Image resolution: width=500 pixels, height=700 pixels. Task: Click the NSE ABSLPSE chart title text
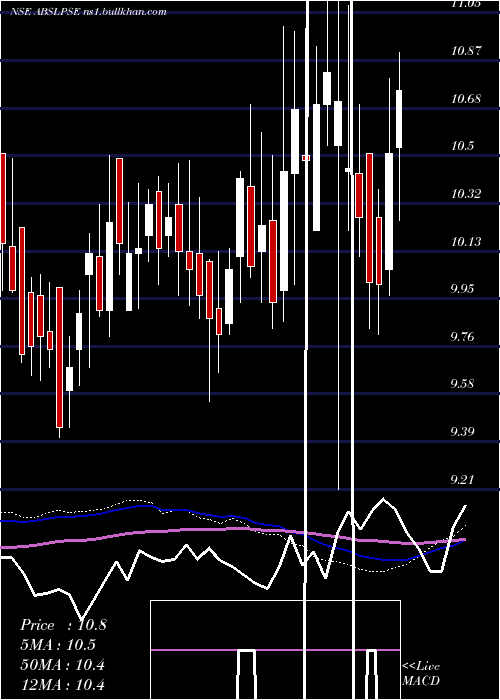click(x=88, y=12)
